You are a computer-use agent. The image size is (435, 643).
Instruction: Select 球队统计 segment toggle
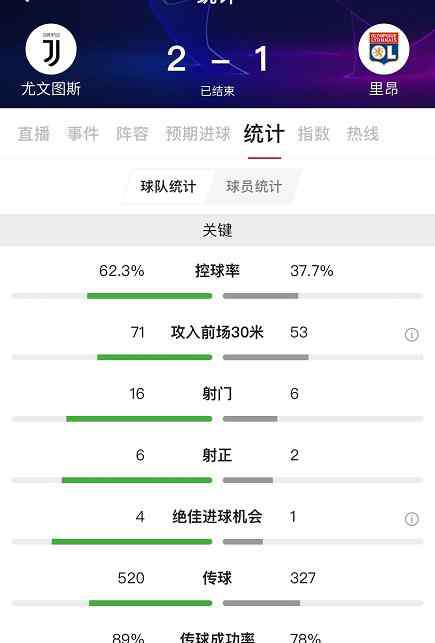click(168, 187)
